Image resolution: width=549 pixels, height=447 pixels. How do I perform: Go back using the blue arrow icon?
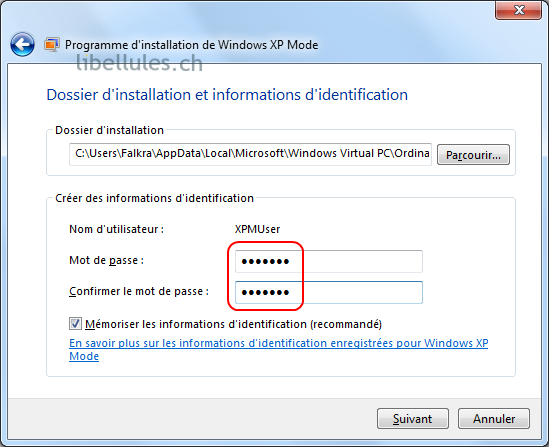pyautogui.click(x=22, y=44)
